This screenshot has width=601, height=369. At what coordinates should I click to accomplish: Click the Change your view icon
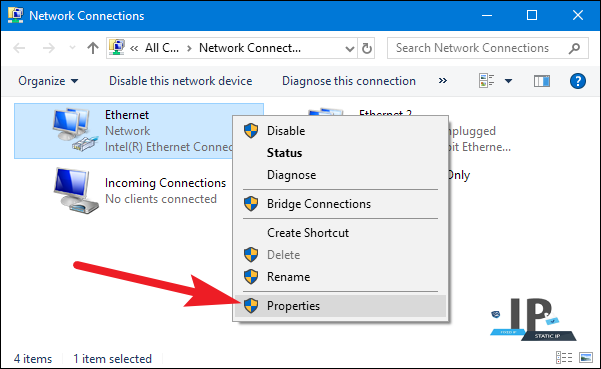point(486,81)
